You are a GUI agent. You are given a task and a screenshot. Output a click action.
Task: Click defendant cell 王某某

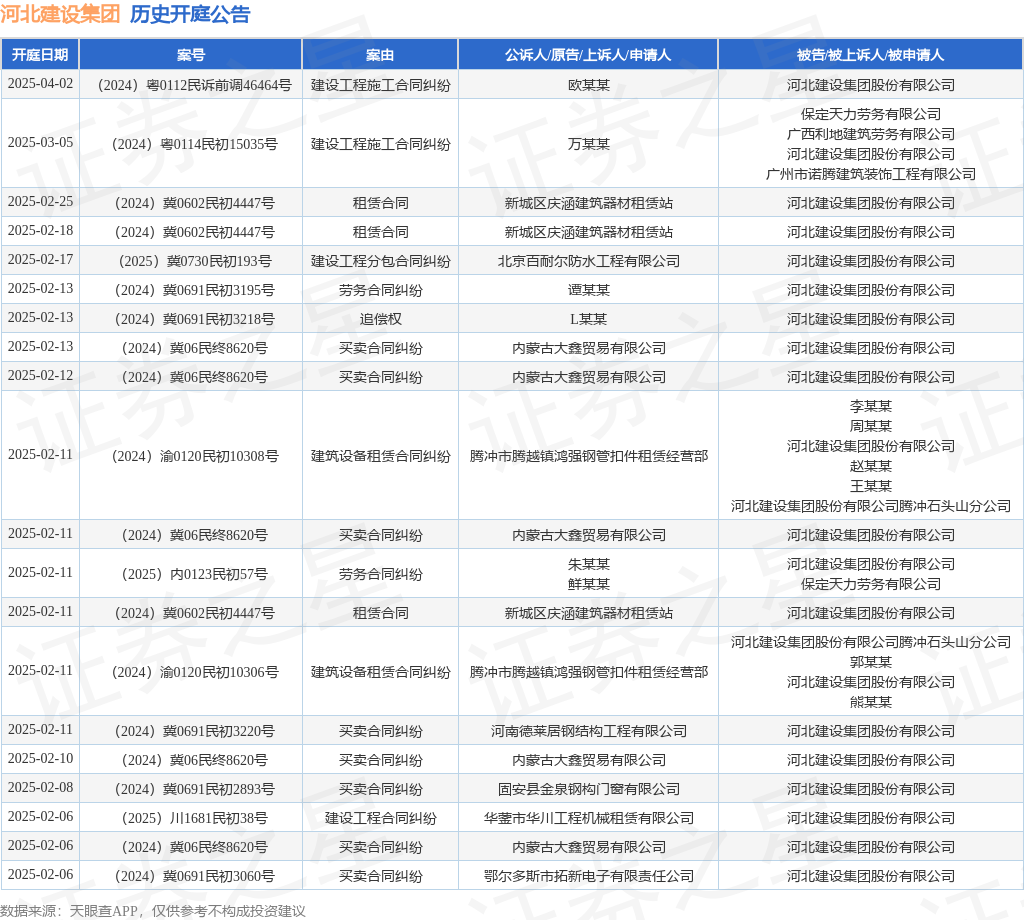tap(871, 486)
